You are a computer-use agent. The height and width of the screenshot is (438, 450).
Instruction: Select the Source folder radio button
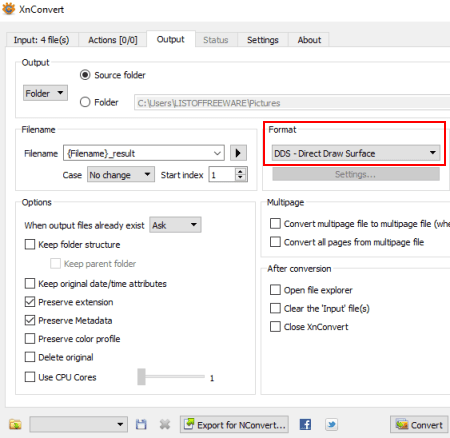pos(85,75)
